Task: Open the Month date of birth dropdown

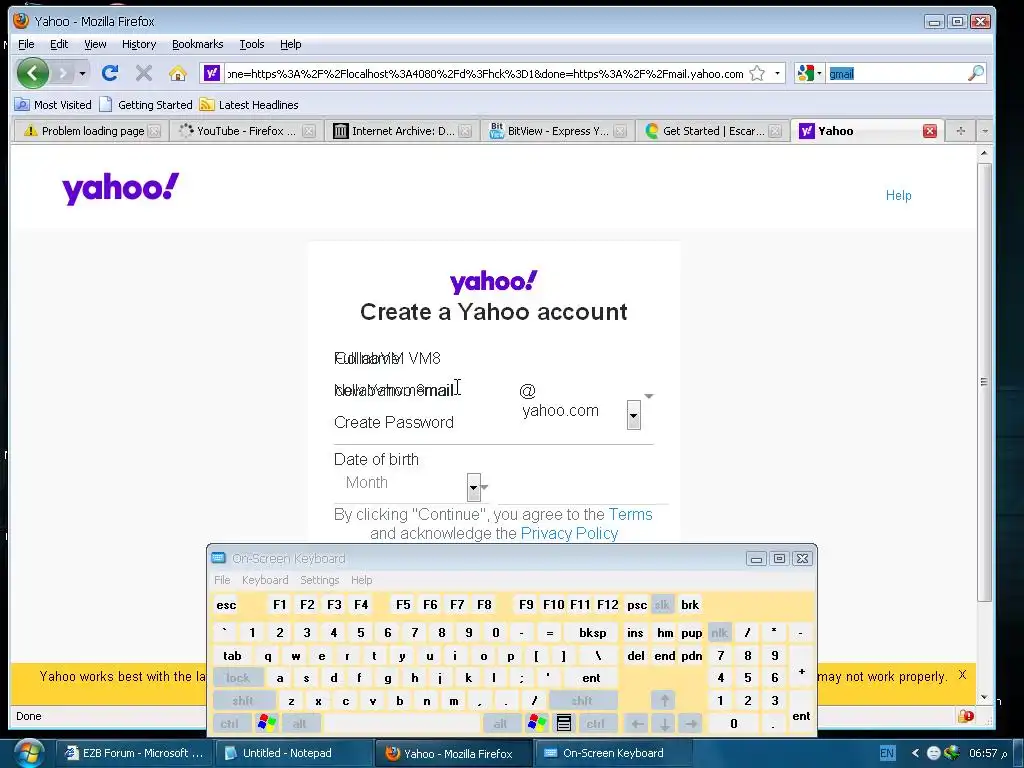Action: 474,487
